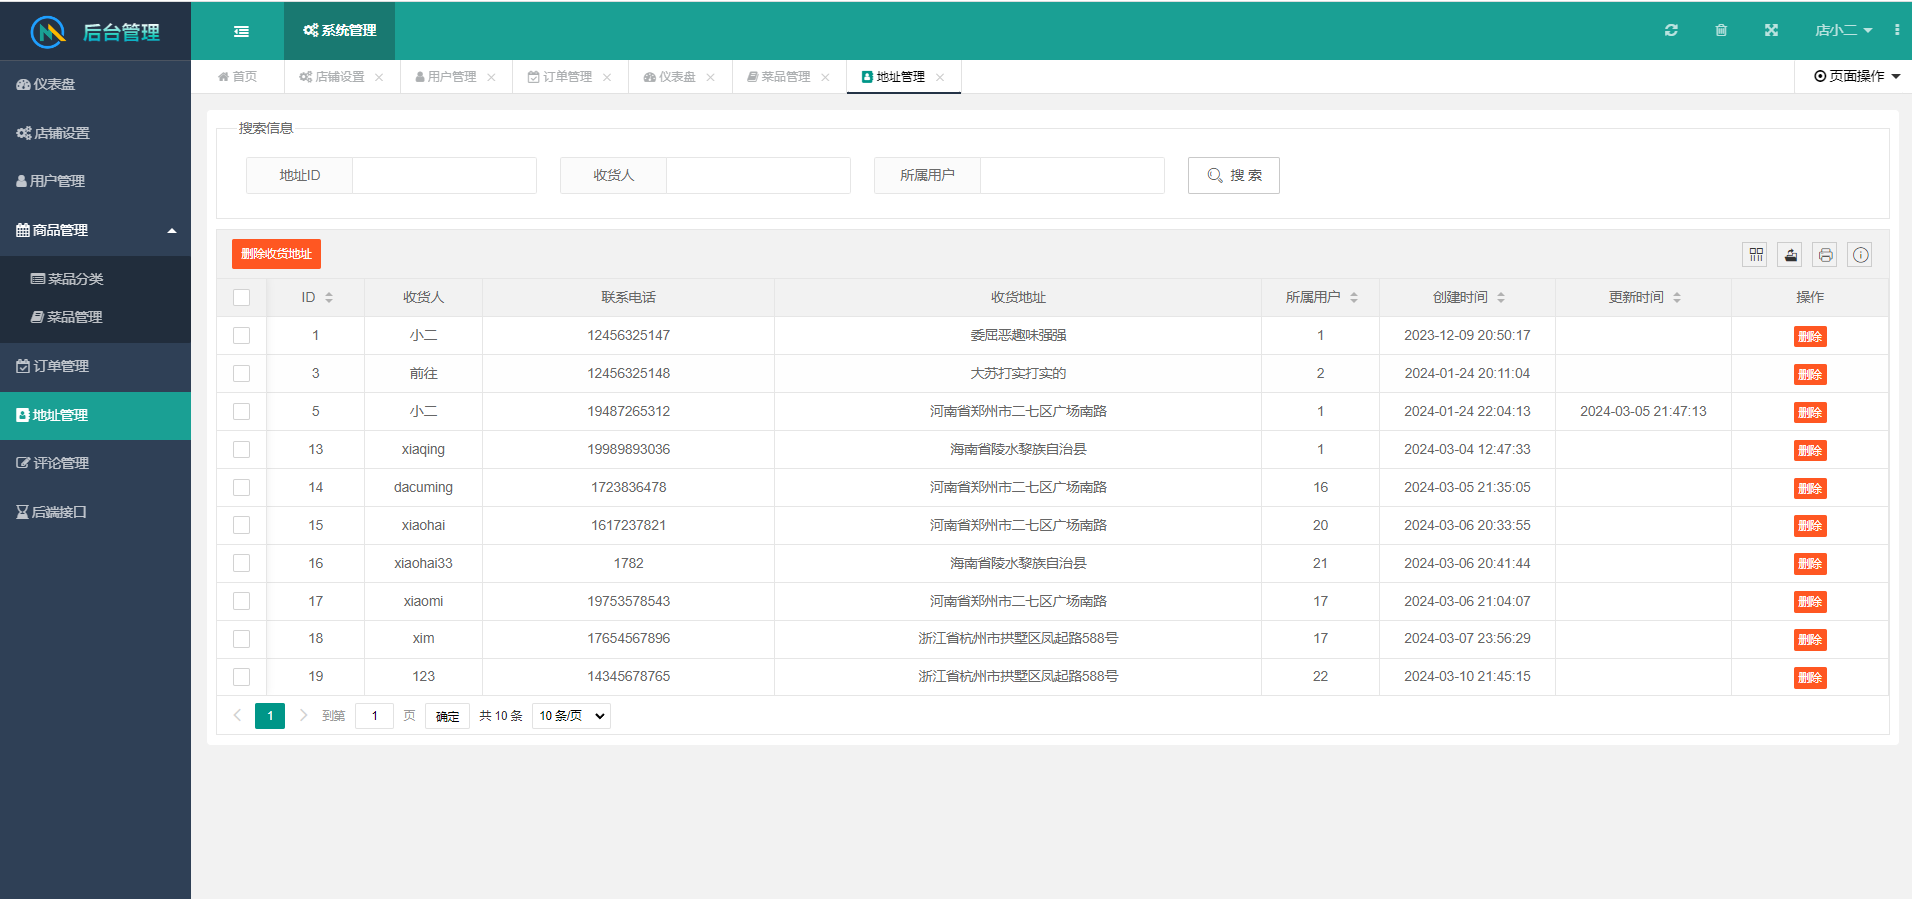
Task: Open 仪表盘 in the sidebar
Action: pyautogui.click(x=95, y=84)
